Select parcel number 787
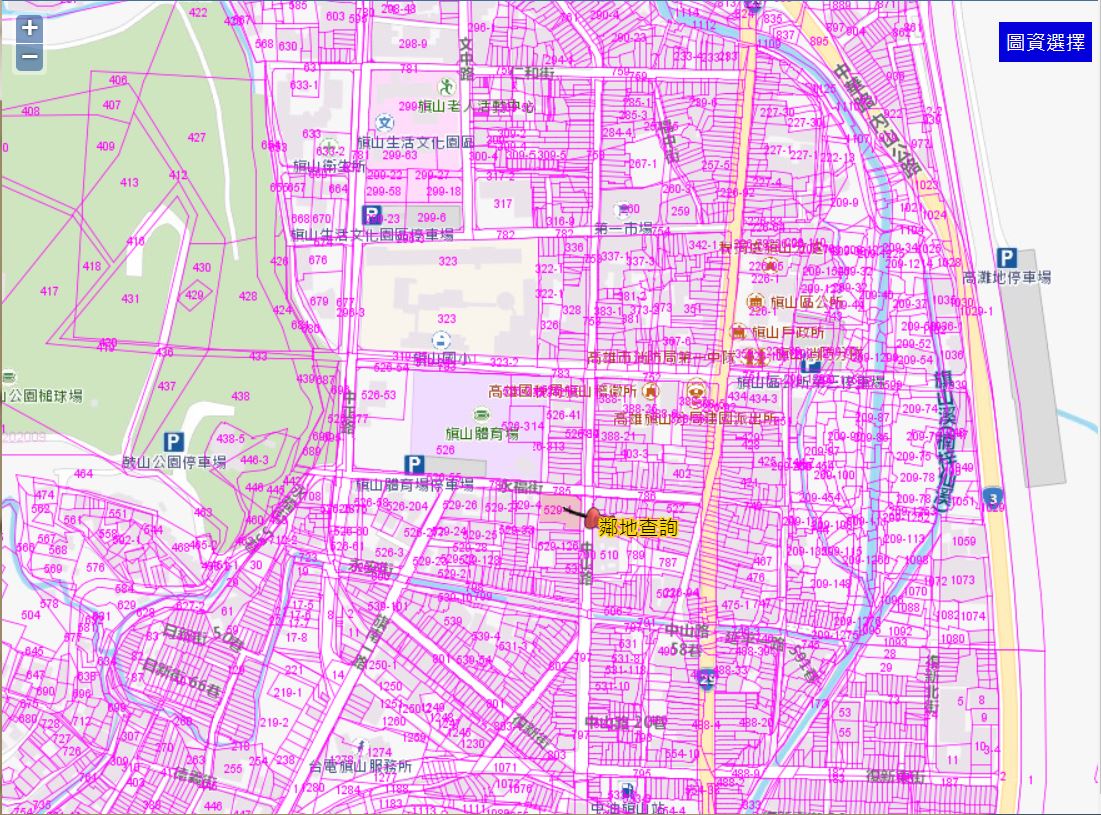1101x815 pixels. 668,562
